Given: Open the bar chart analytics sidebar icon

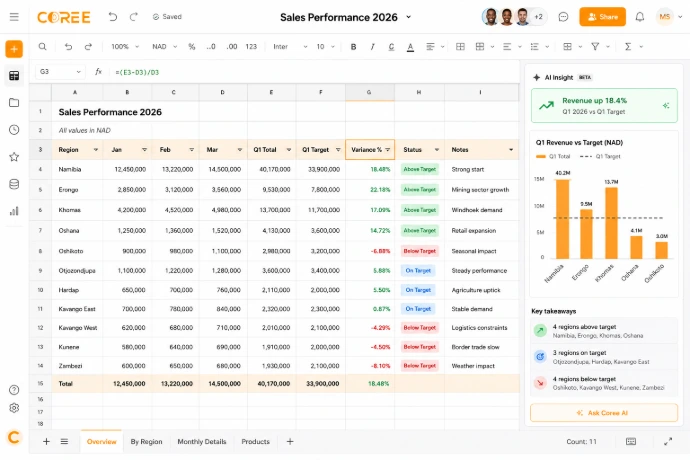Looking at the screenshot, I should point(14,211).
